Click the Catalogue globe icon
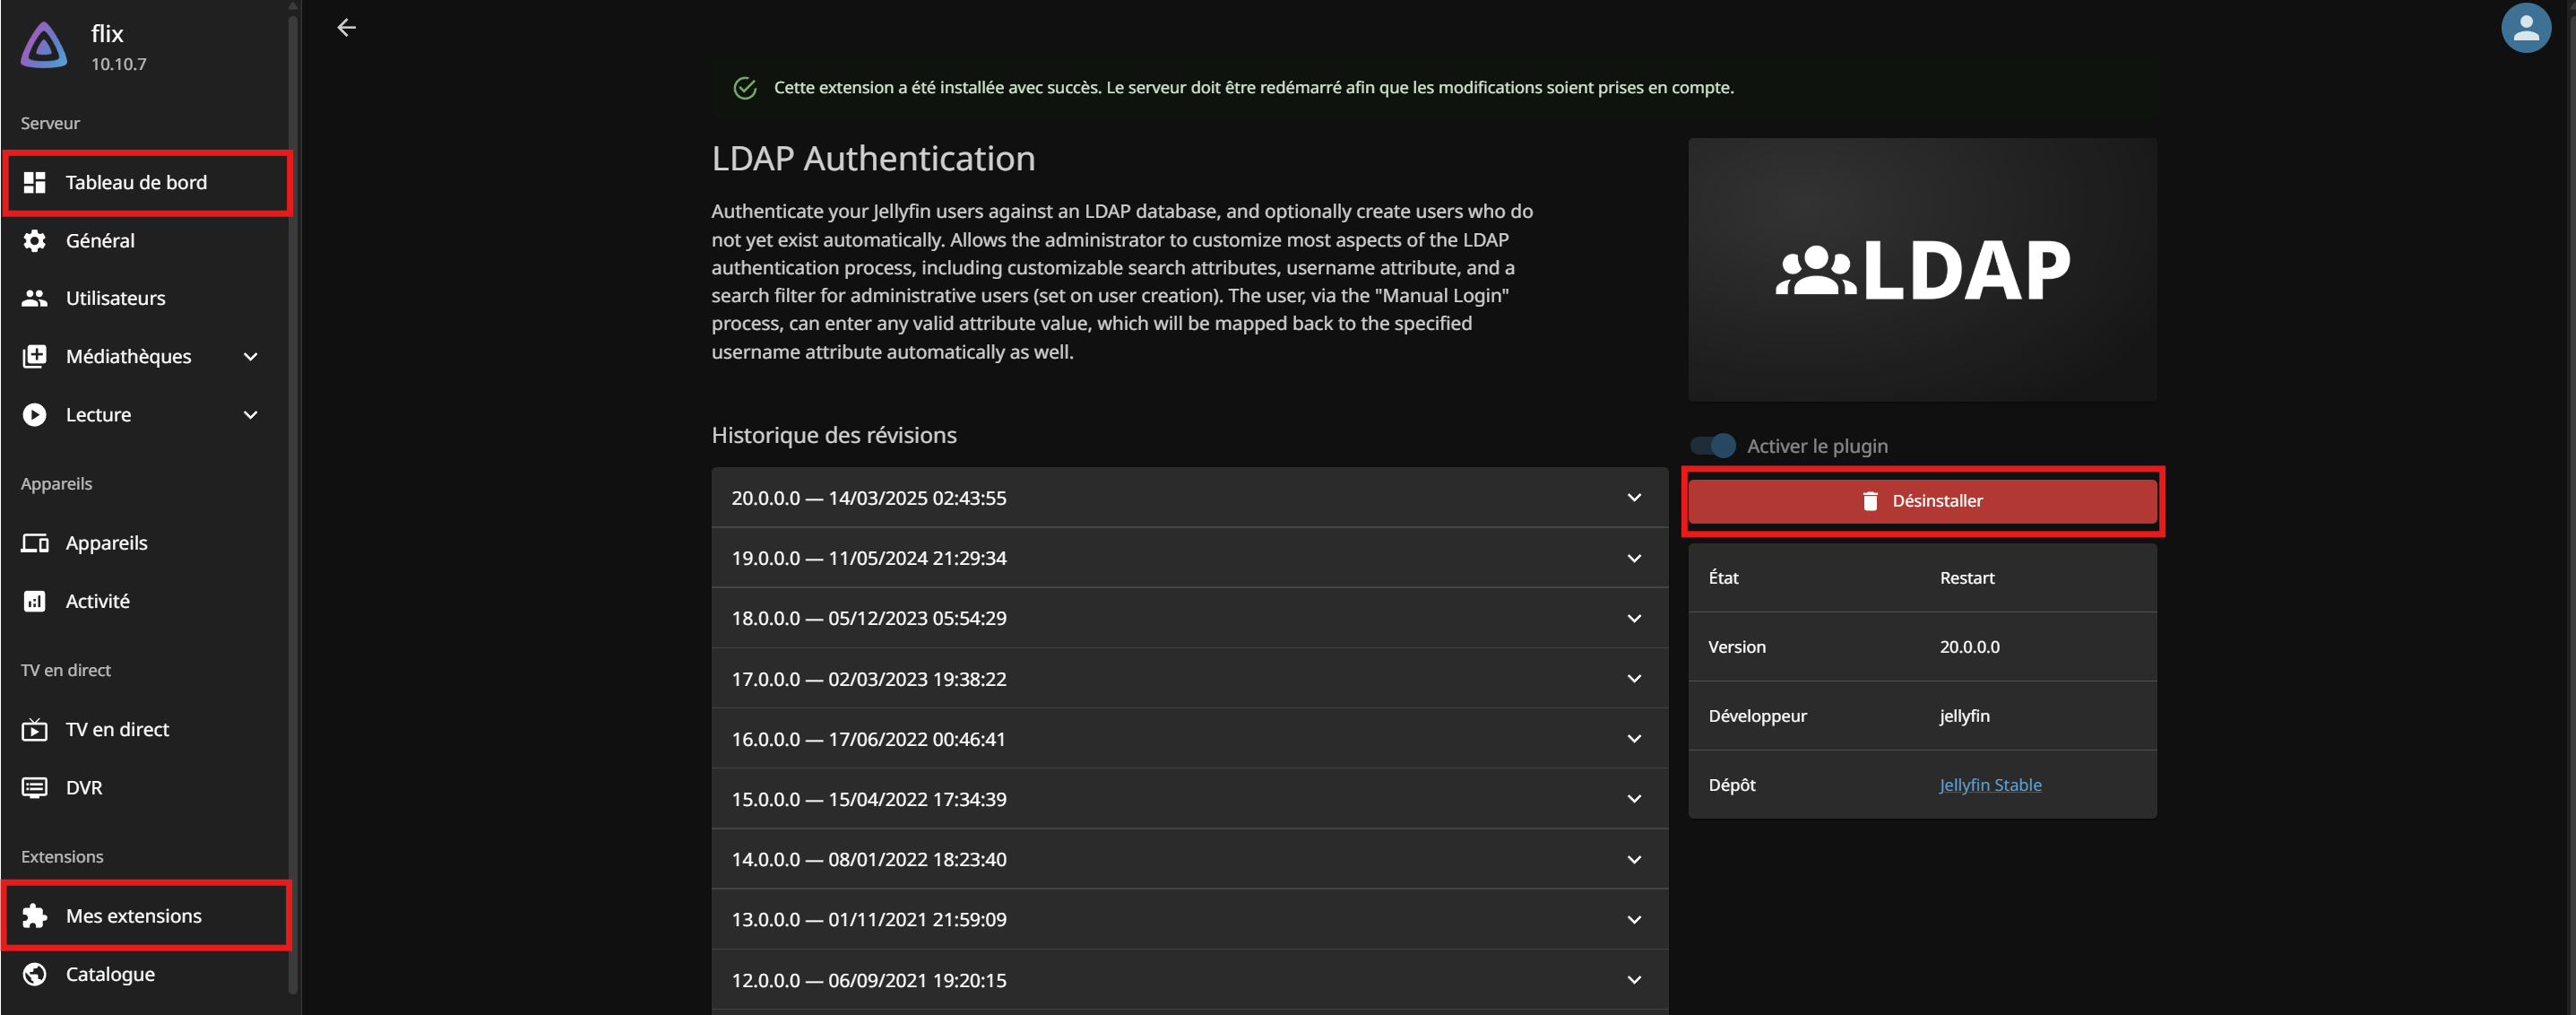 [x=35, y=974]
